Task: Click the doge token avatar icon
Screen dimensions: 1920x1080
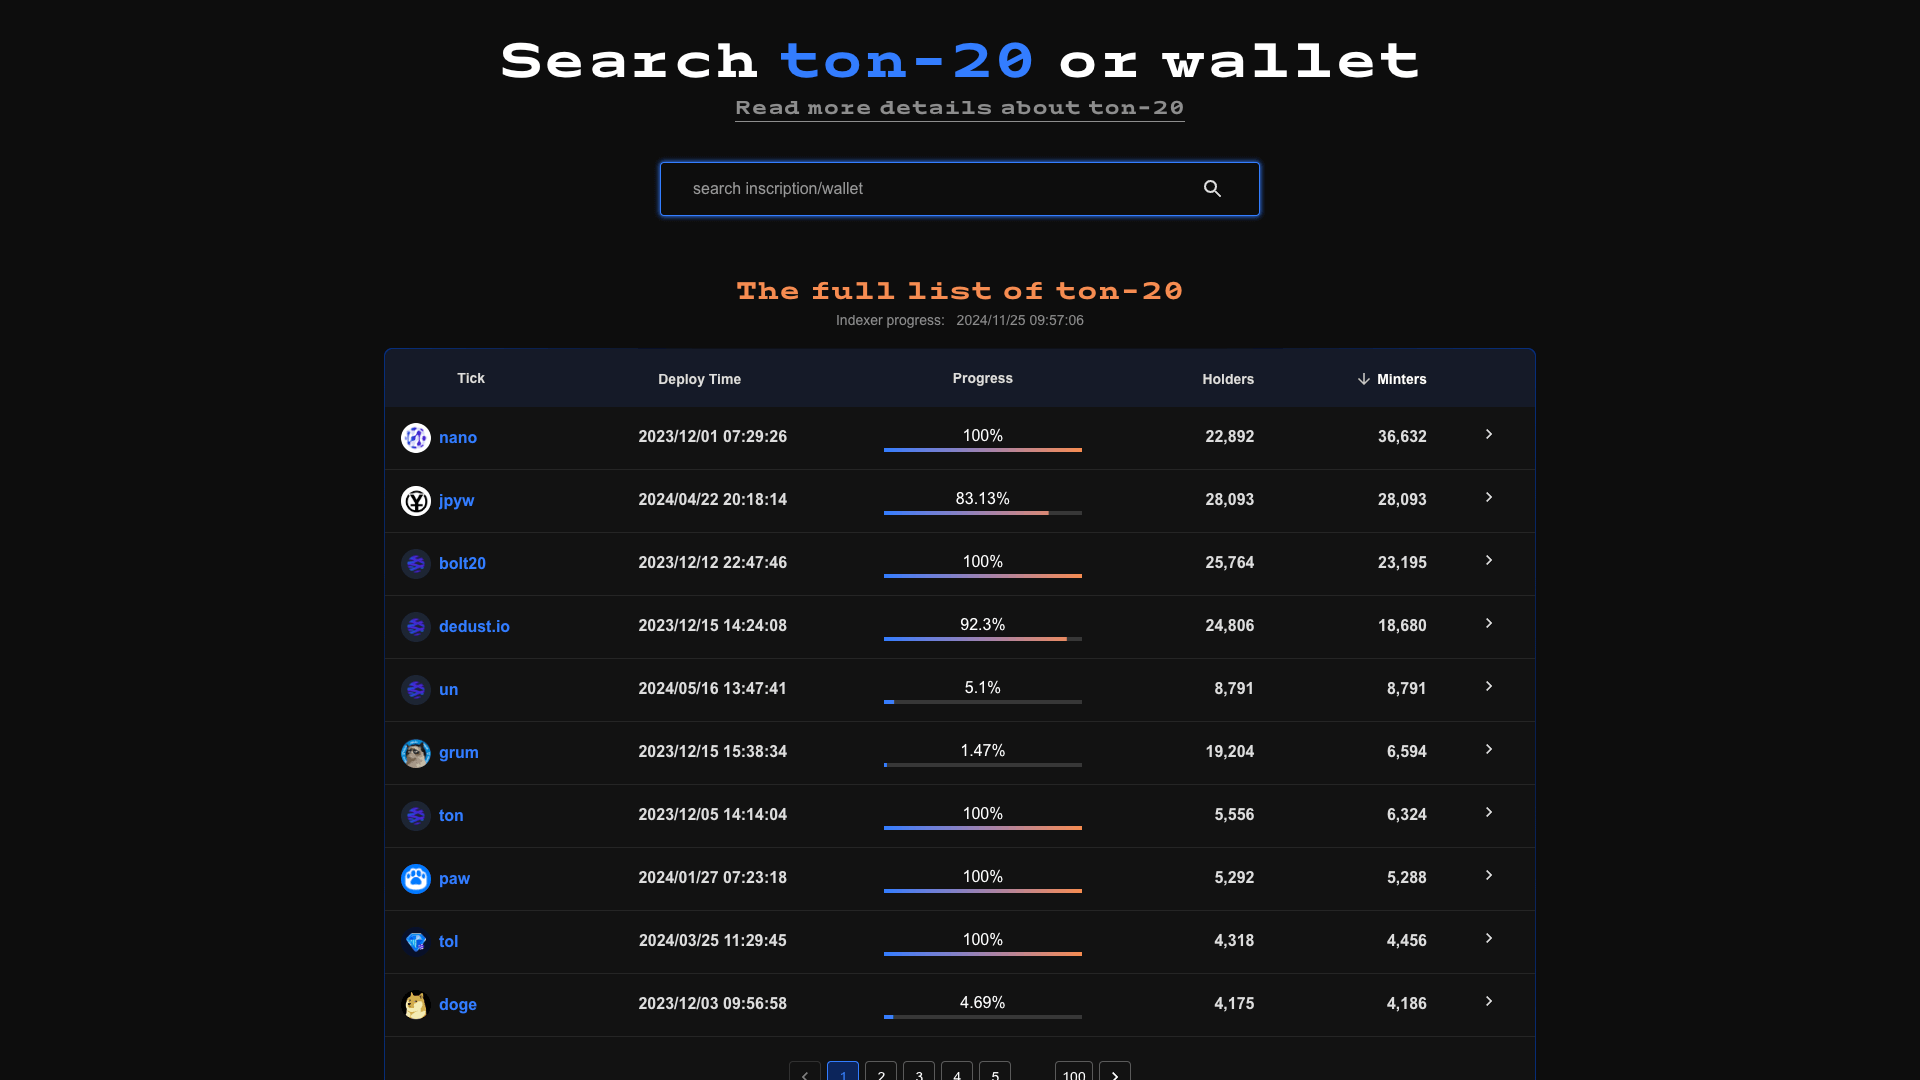Action: pos(416,1005)
